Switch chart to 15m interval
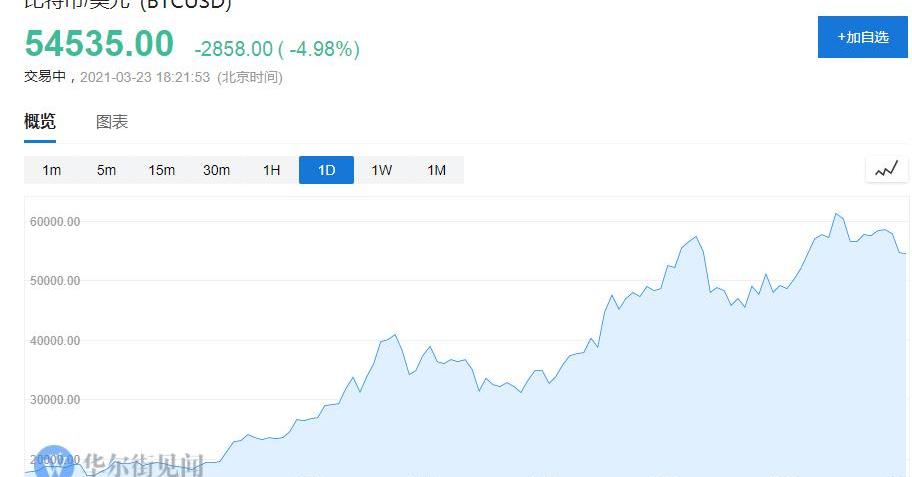Image resolution: width=912 pixels, height=477 pixels. tap(162, 170)
